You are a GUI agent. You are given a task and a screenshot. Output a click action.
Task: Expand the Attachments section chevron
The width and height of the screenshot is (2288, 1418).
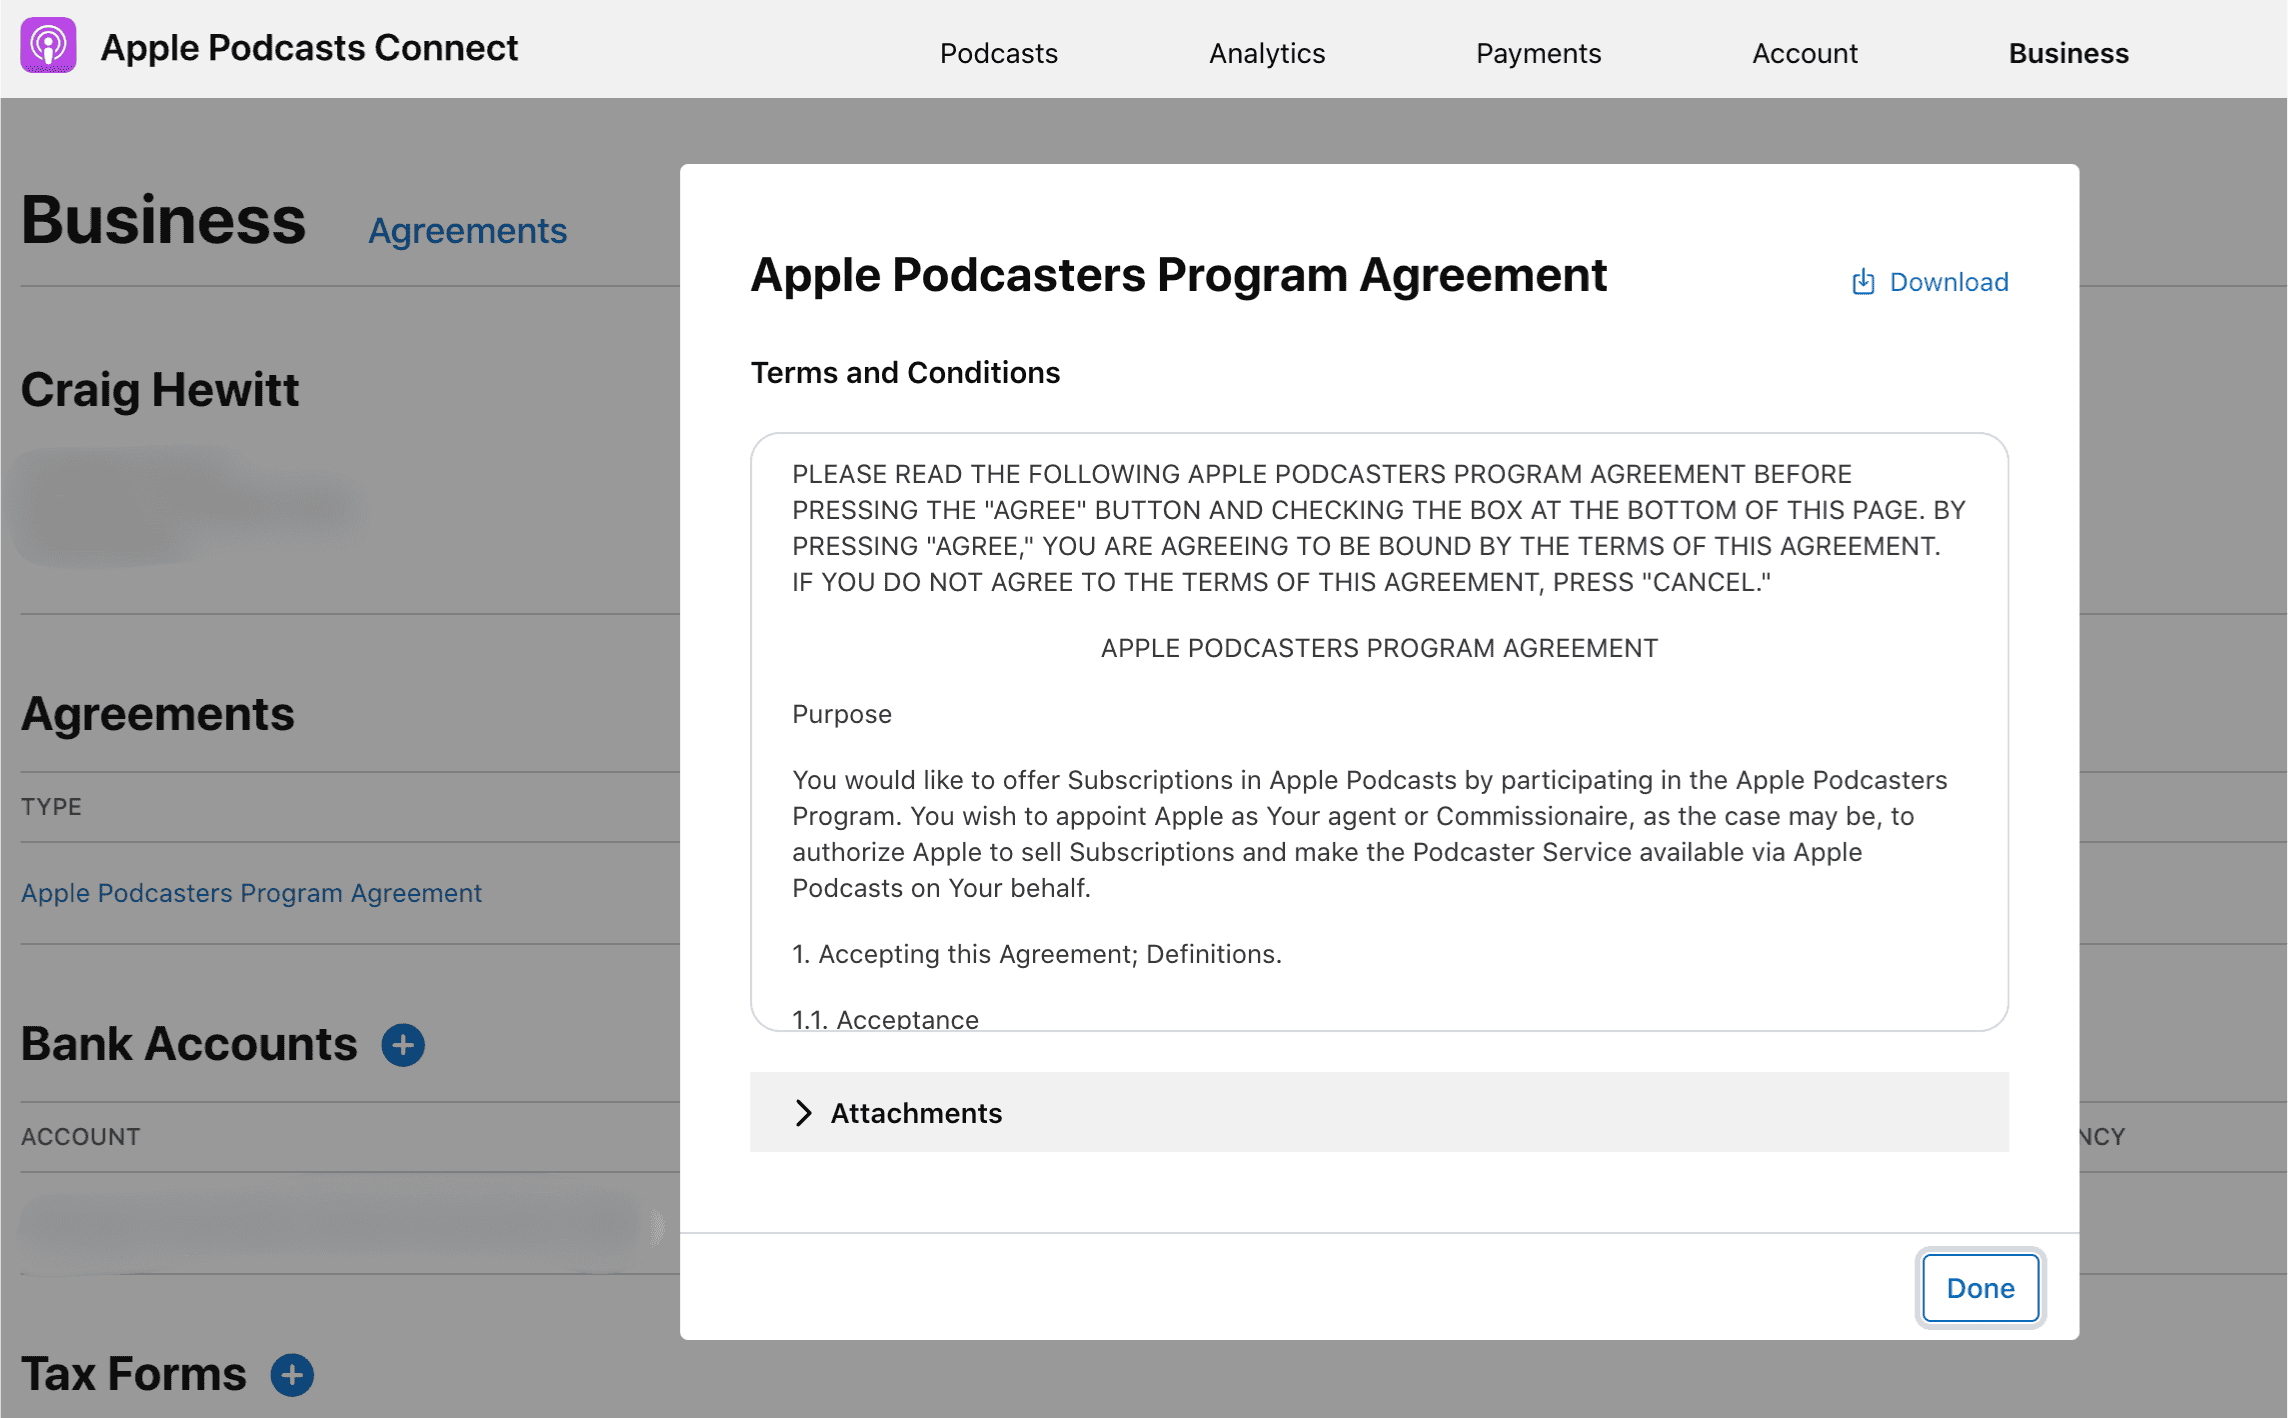coord(803,1113)
